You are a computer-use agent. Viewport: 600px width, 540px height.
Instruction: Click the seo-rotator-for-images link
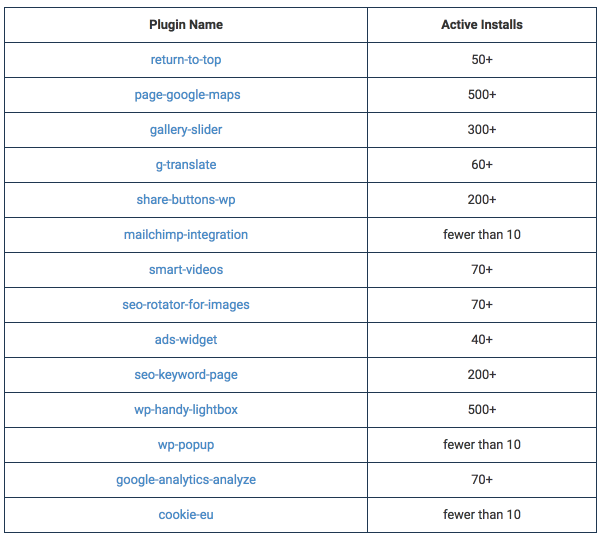[x=186, y=305]
